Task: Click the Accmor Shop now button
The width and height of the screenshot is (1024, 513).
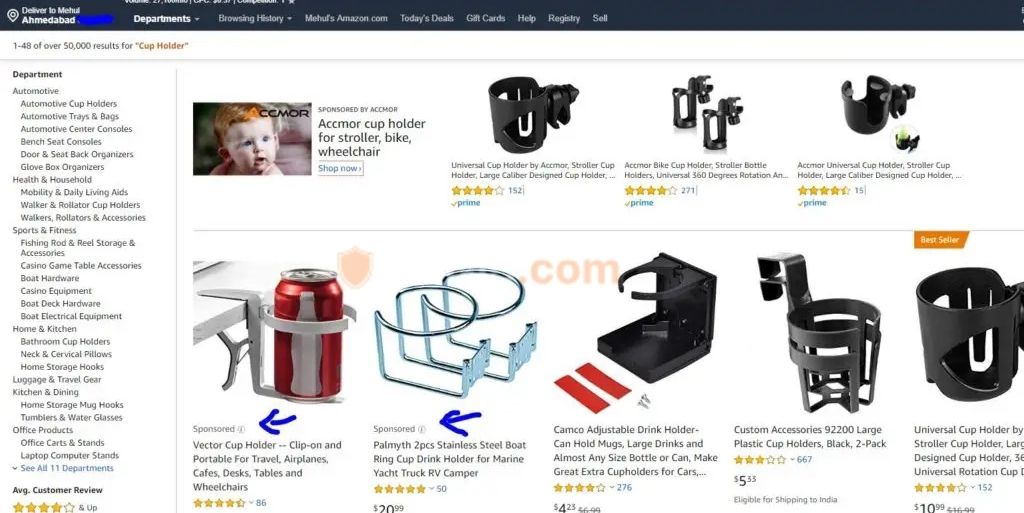Action: 340,168
